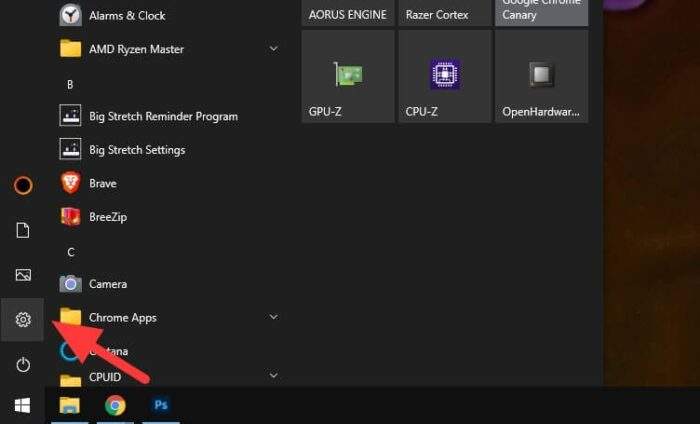
Task: Expand the Chrome Apps folder chevron
Action: point(274,317)
